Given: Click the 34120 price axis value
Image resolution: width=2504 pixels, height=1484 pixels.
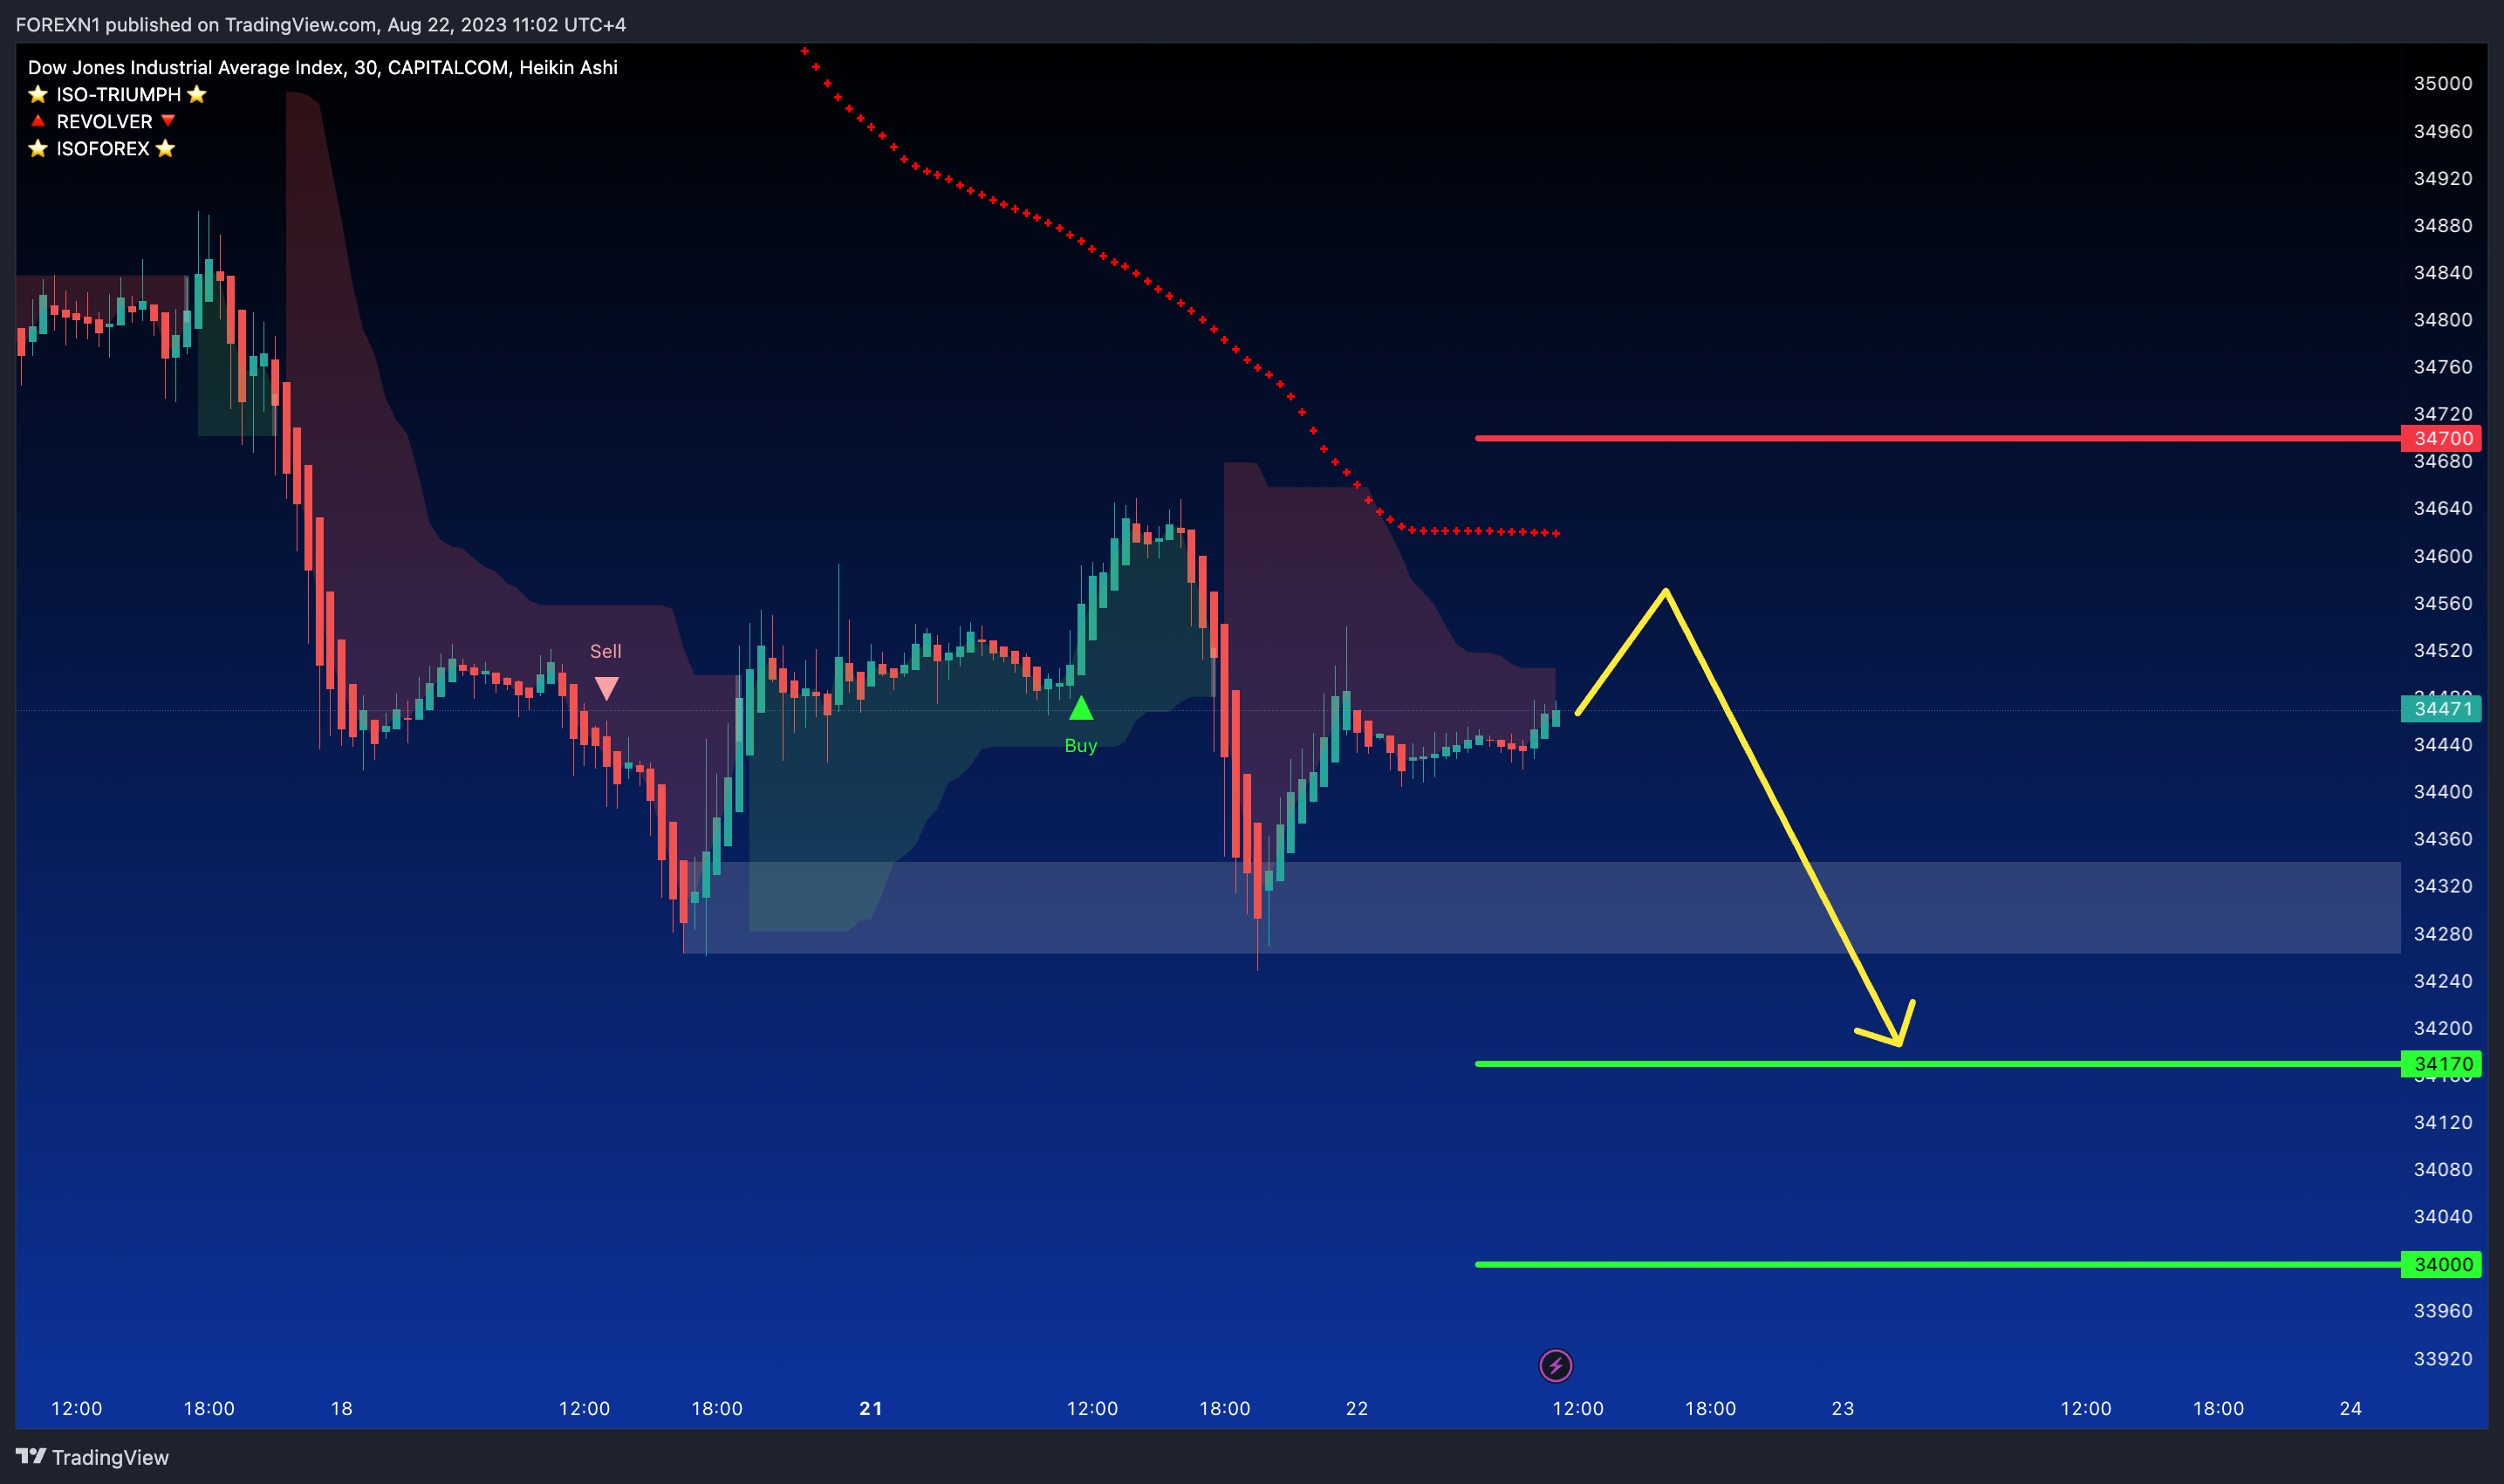Looking at the screenshot, I should point(2443,1122).
